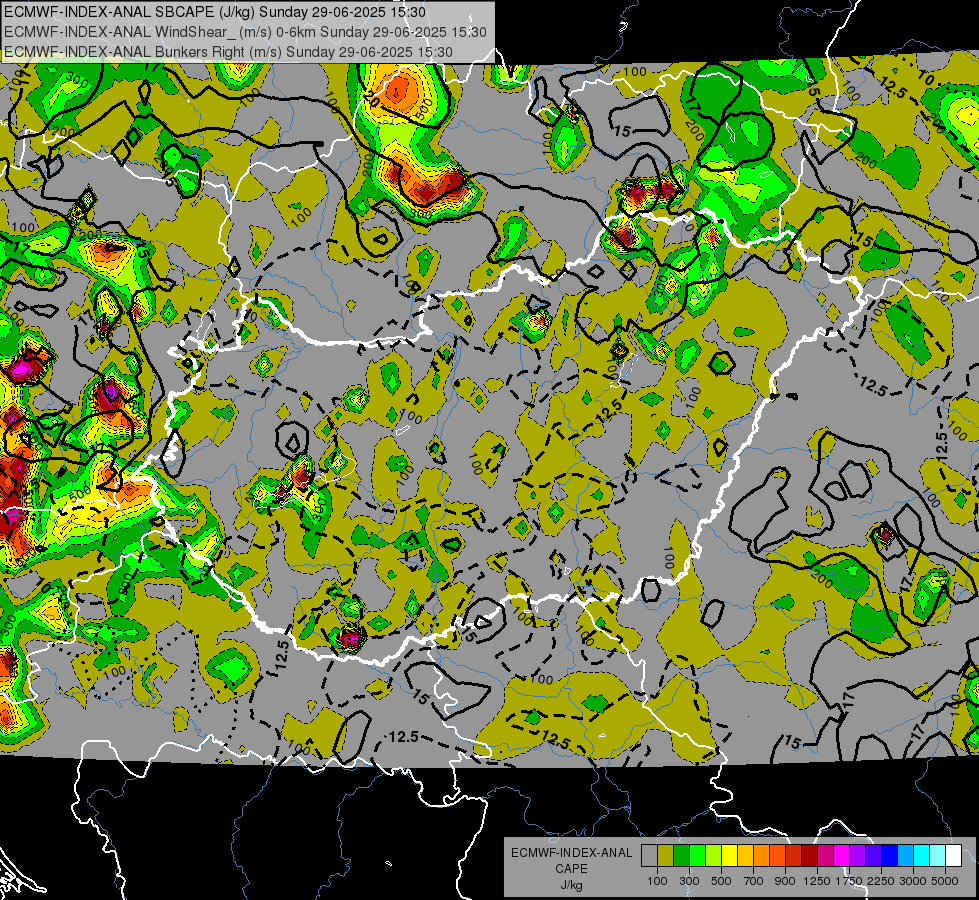Click the legend value 5000

tap(945, 881)
